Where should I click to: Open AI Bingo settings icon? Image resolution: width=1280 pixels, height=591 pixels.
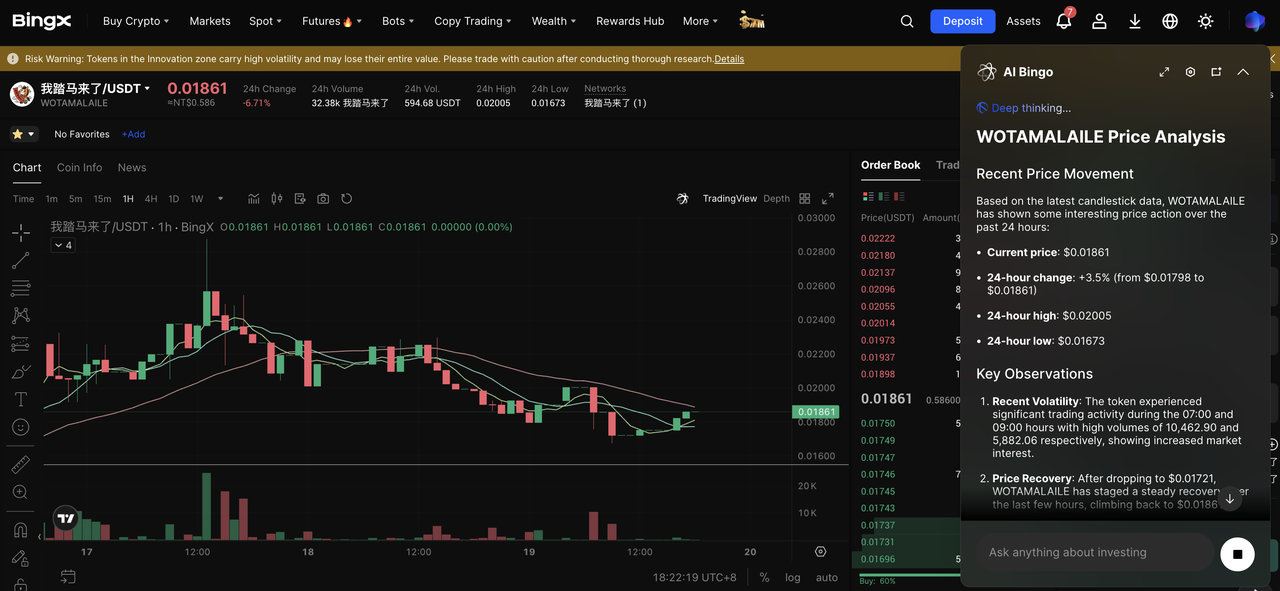pyautogui.click(x=1190, y=72)
